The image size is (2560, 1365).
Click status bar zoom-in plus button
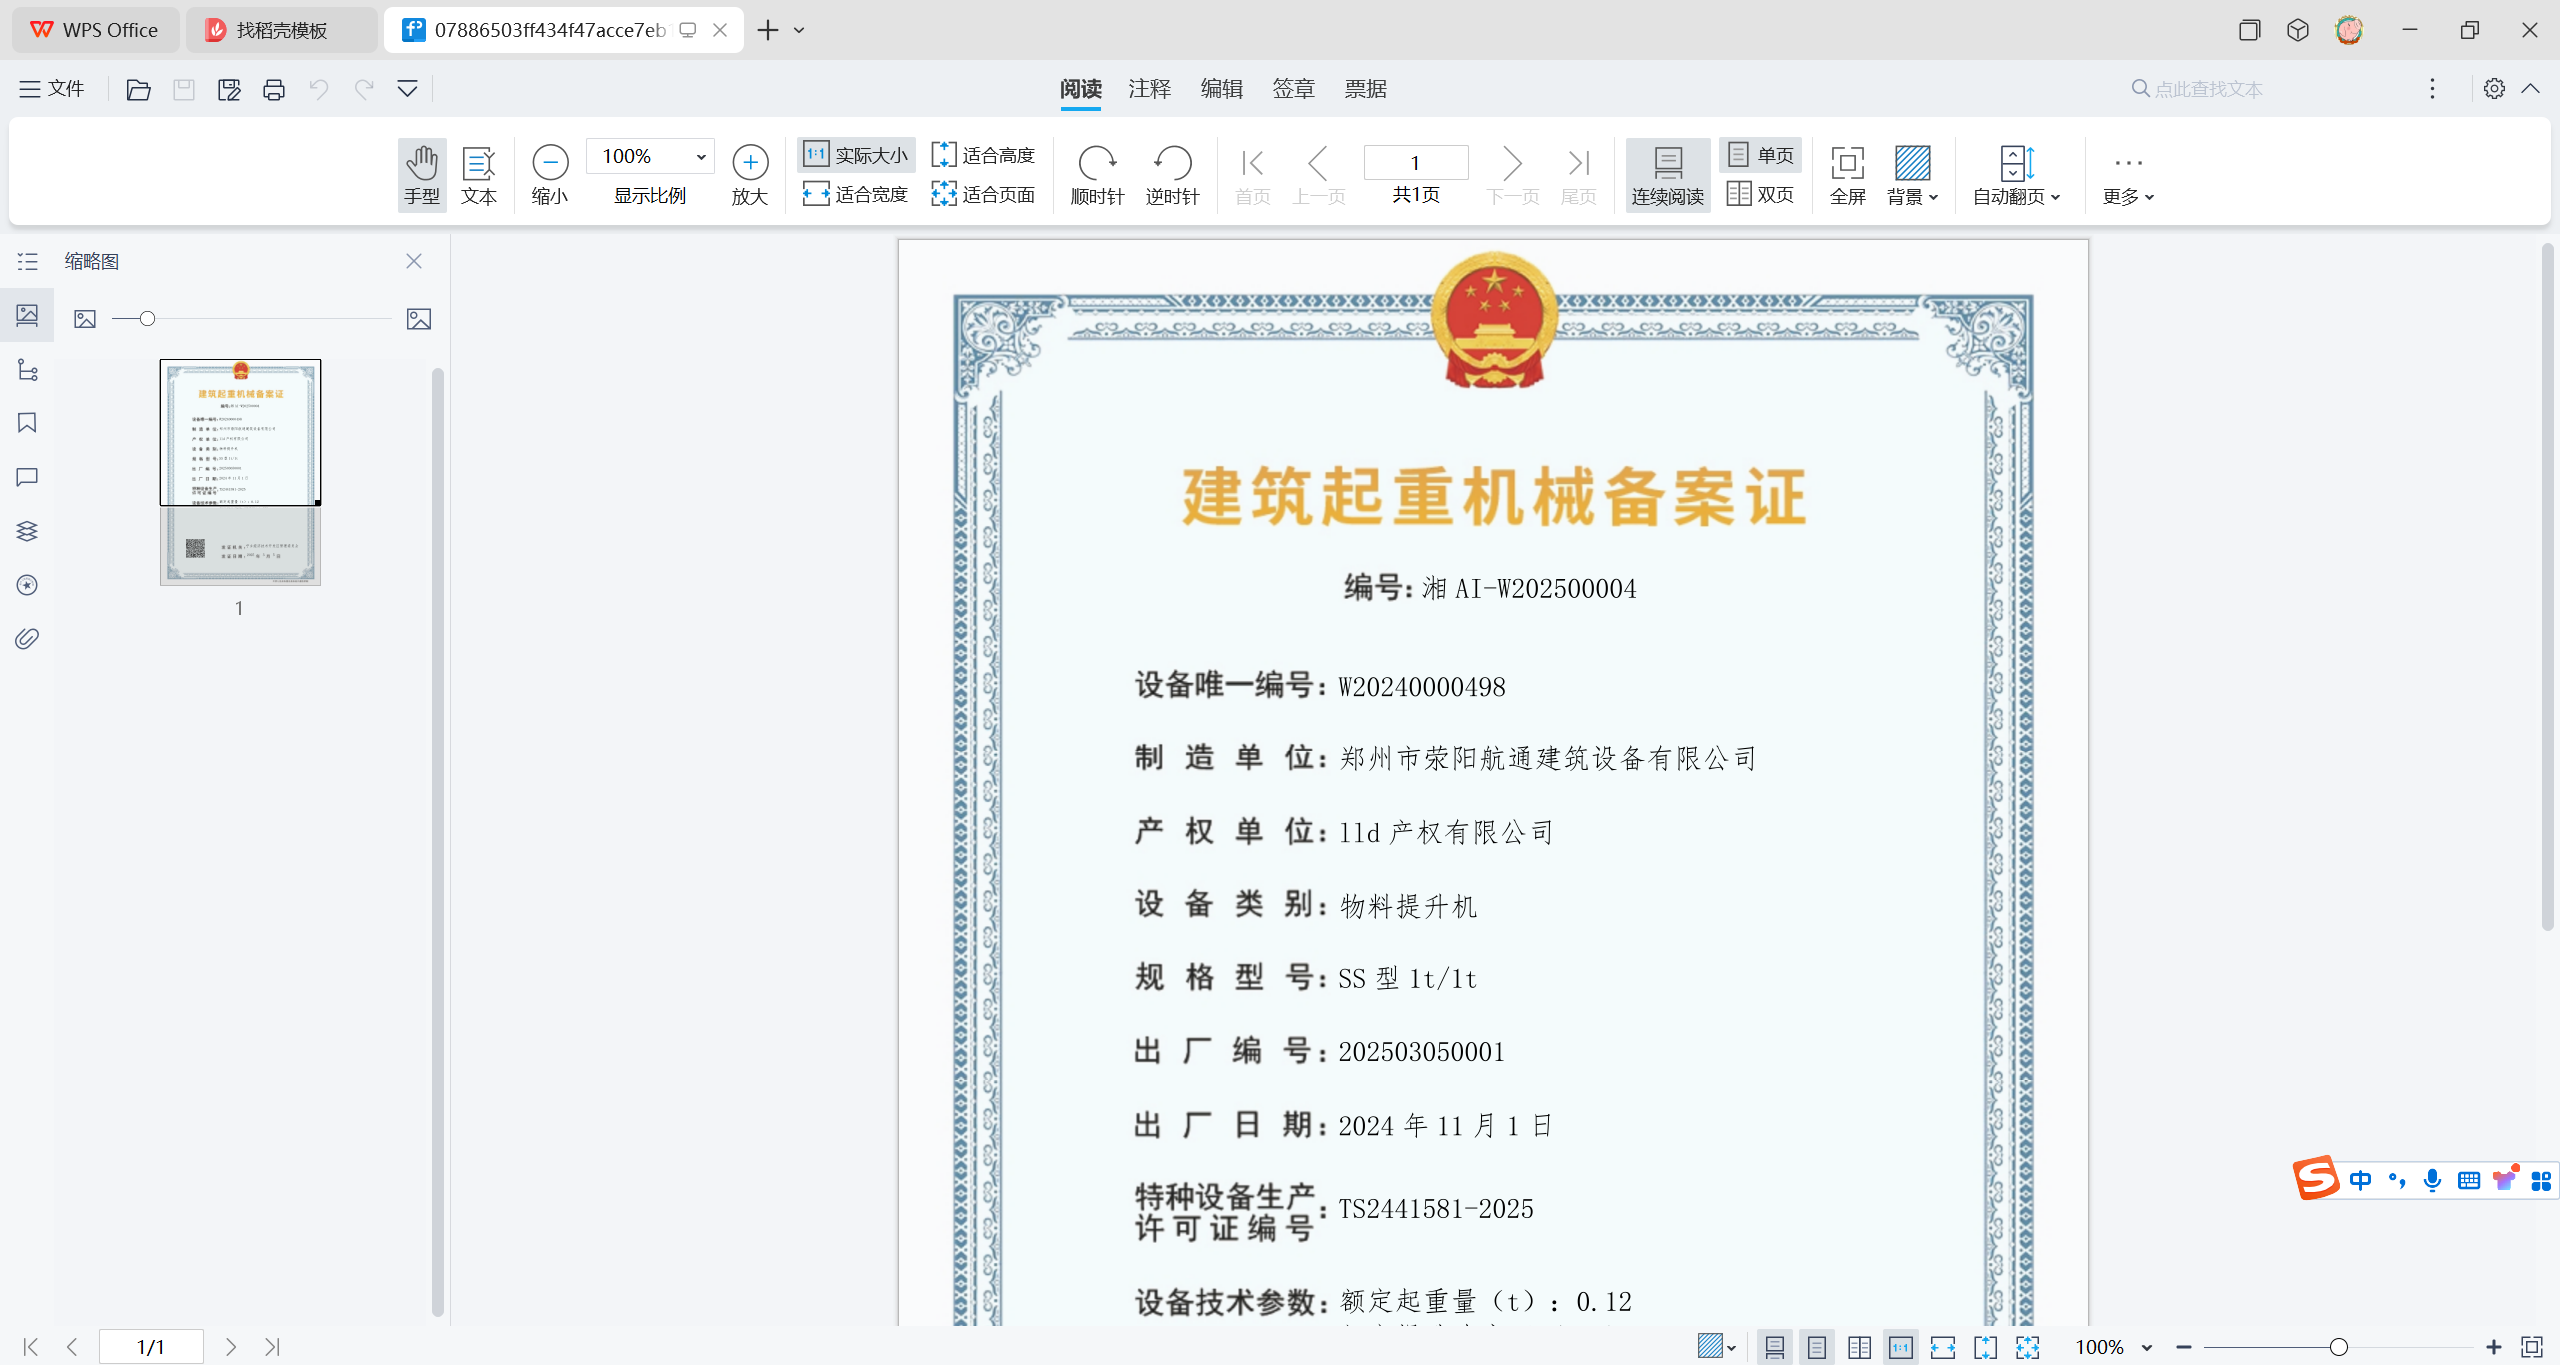coord(2494,1347)
